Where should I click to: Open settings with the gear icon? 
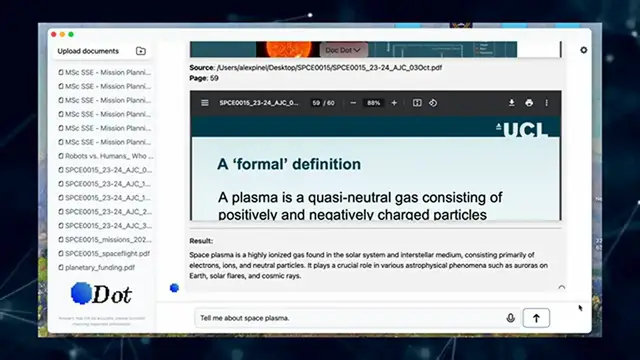tap(584, 50)
